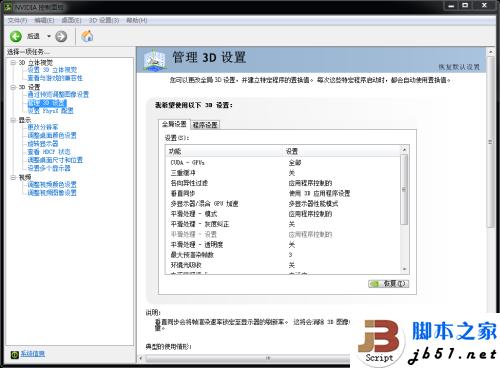Open 调整桌面颜色设置 task

pyautogui.click(x=52, y=135)
